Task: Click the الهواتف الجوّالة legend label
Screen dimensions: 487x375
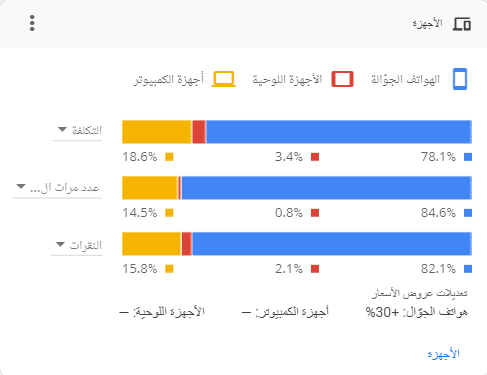Action: click(405, 79)
